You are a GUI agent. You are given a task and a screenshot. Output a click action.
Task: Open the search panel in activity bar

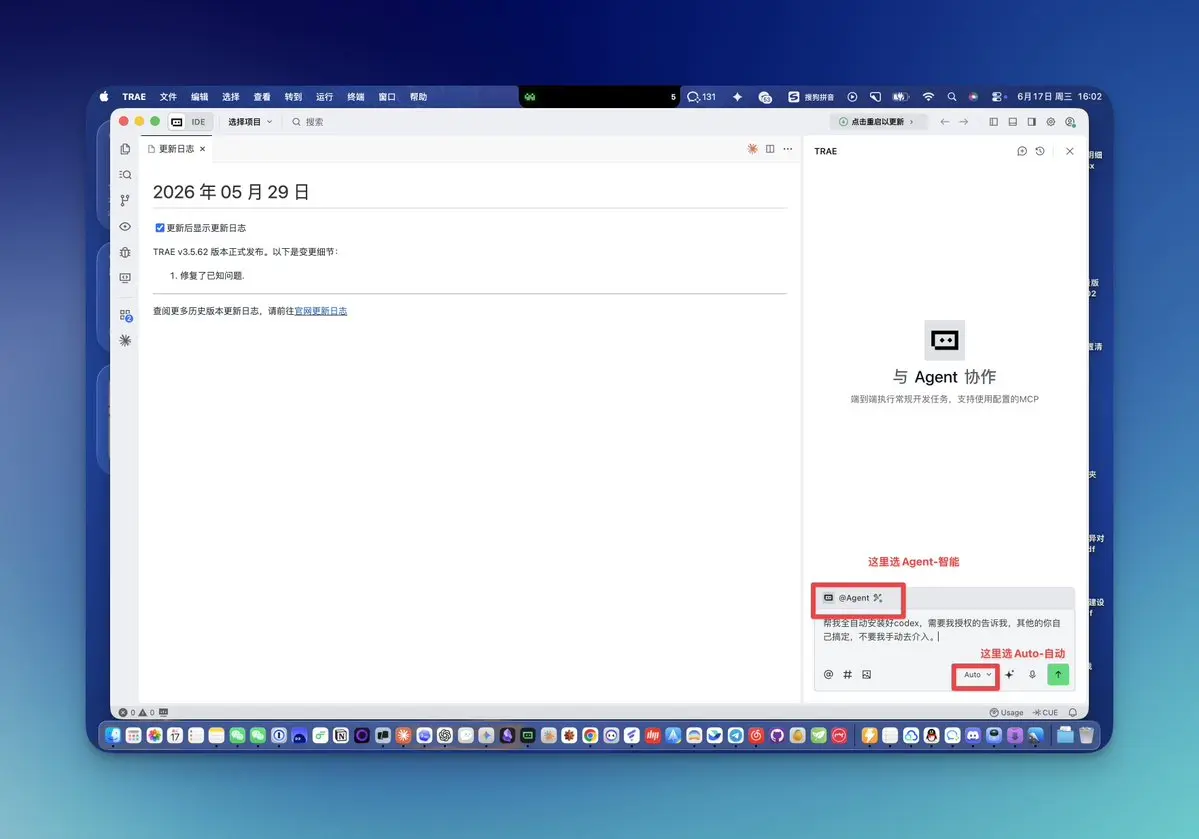click(x=125, y=174)
